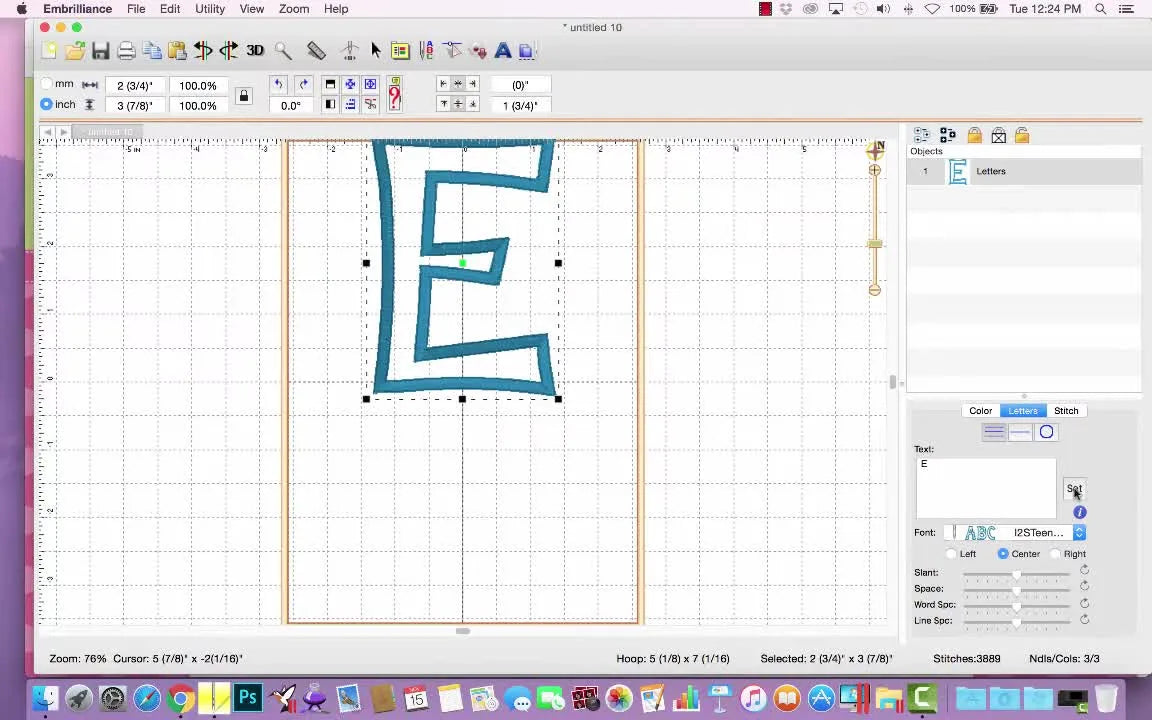Click the ruler measurement tool icon
Viewport: 1152px width, 720px height.
point(316,50)
